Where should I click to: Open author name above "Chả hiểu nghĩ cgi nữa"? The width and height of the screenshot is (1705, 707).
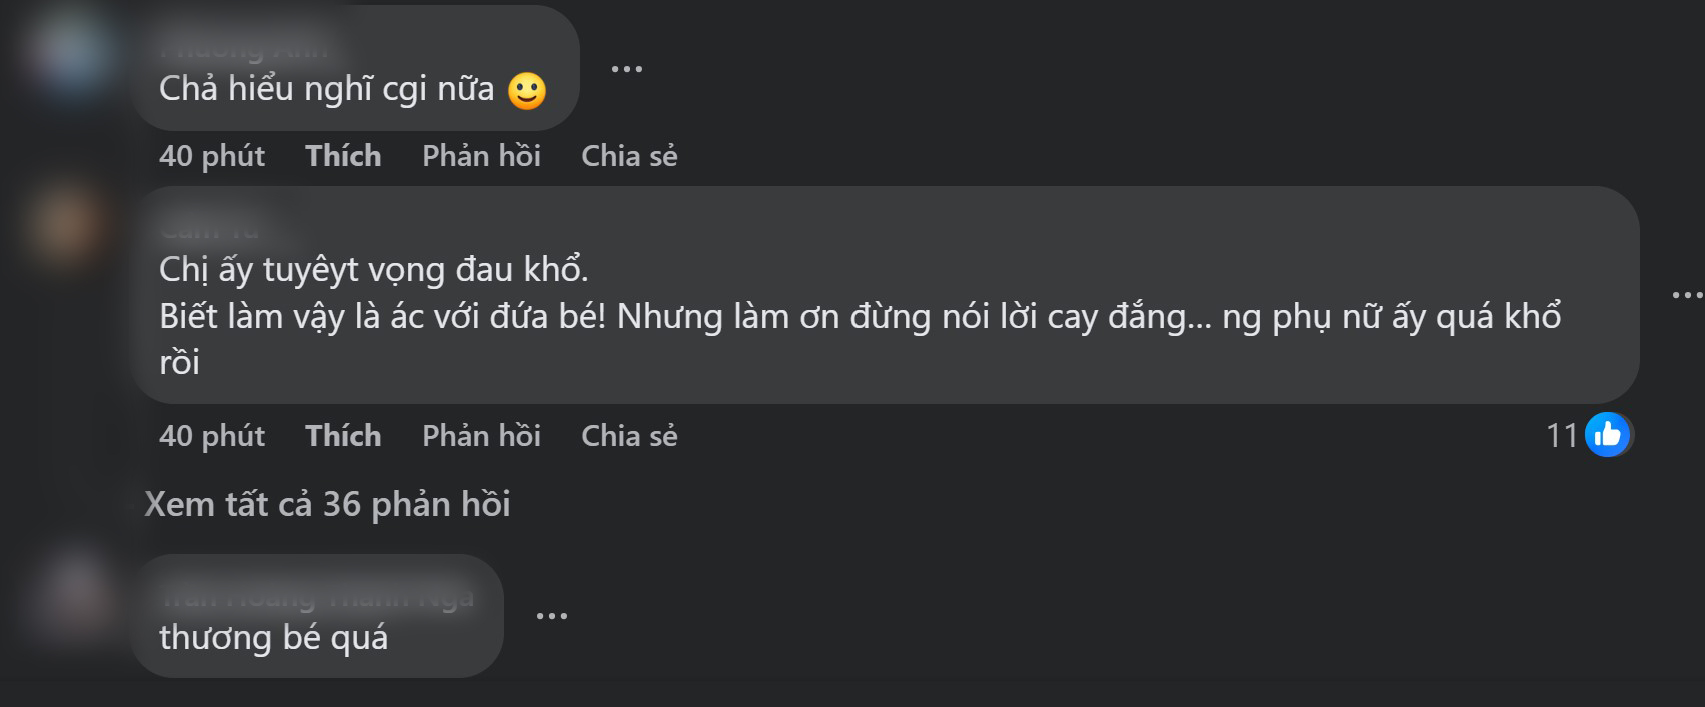coord(243,47)
